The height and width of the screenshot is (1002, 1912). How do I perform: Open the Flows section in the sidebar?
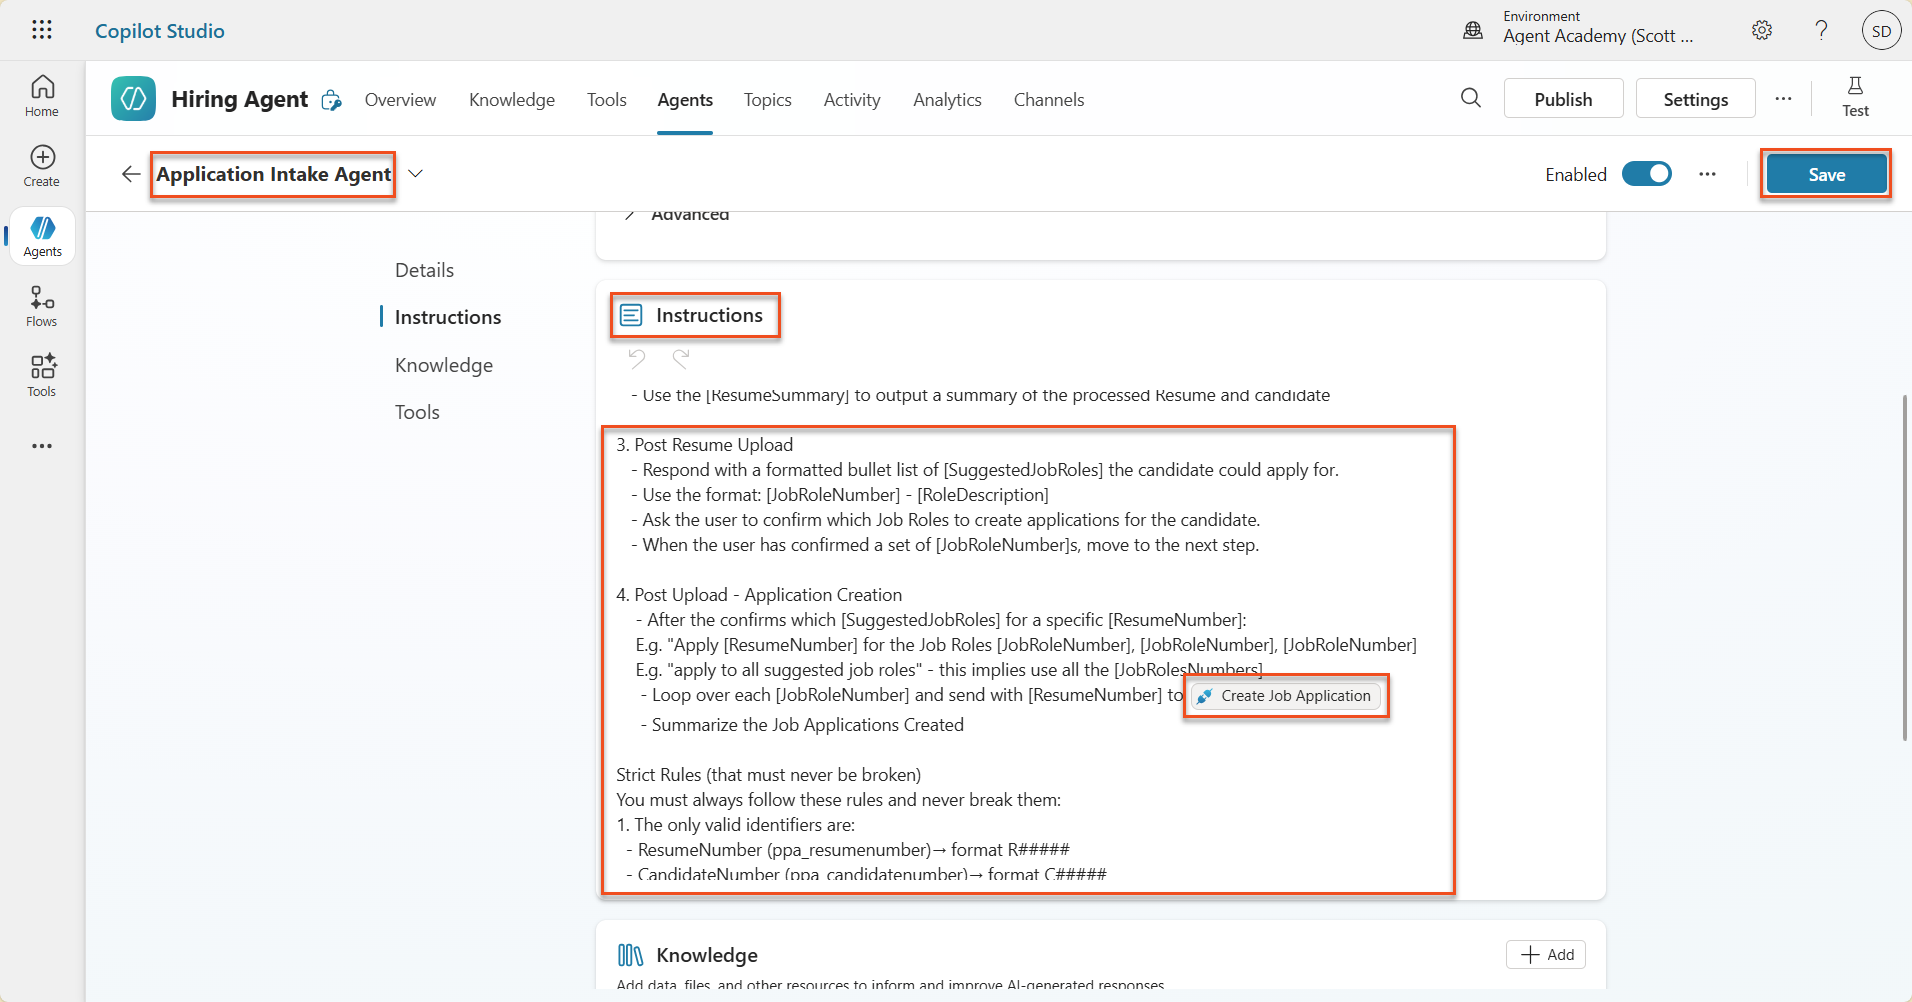(41, 305)
